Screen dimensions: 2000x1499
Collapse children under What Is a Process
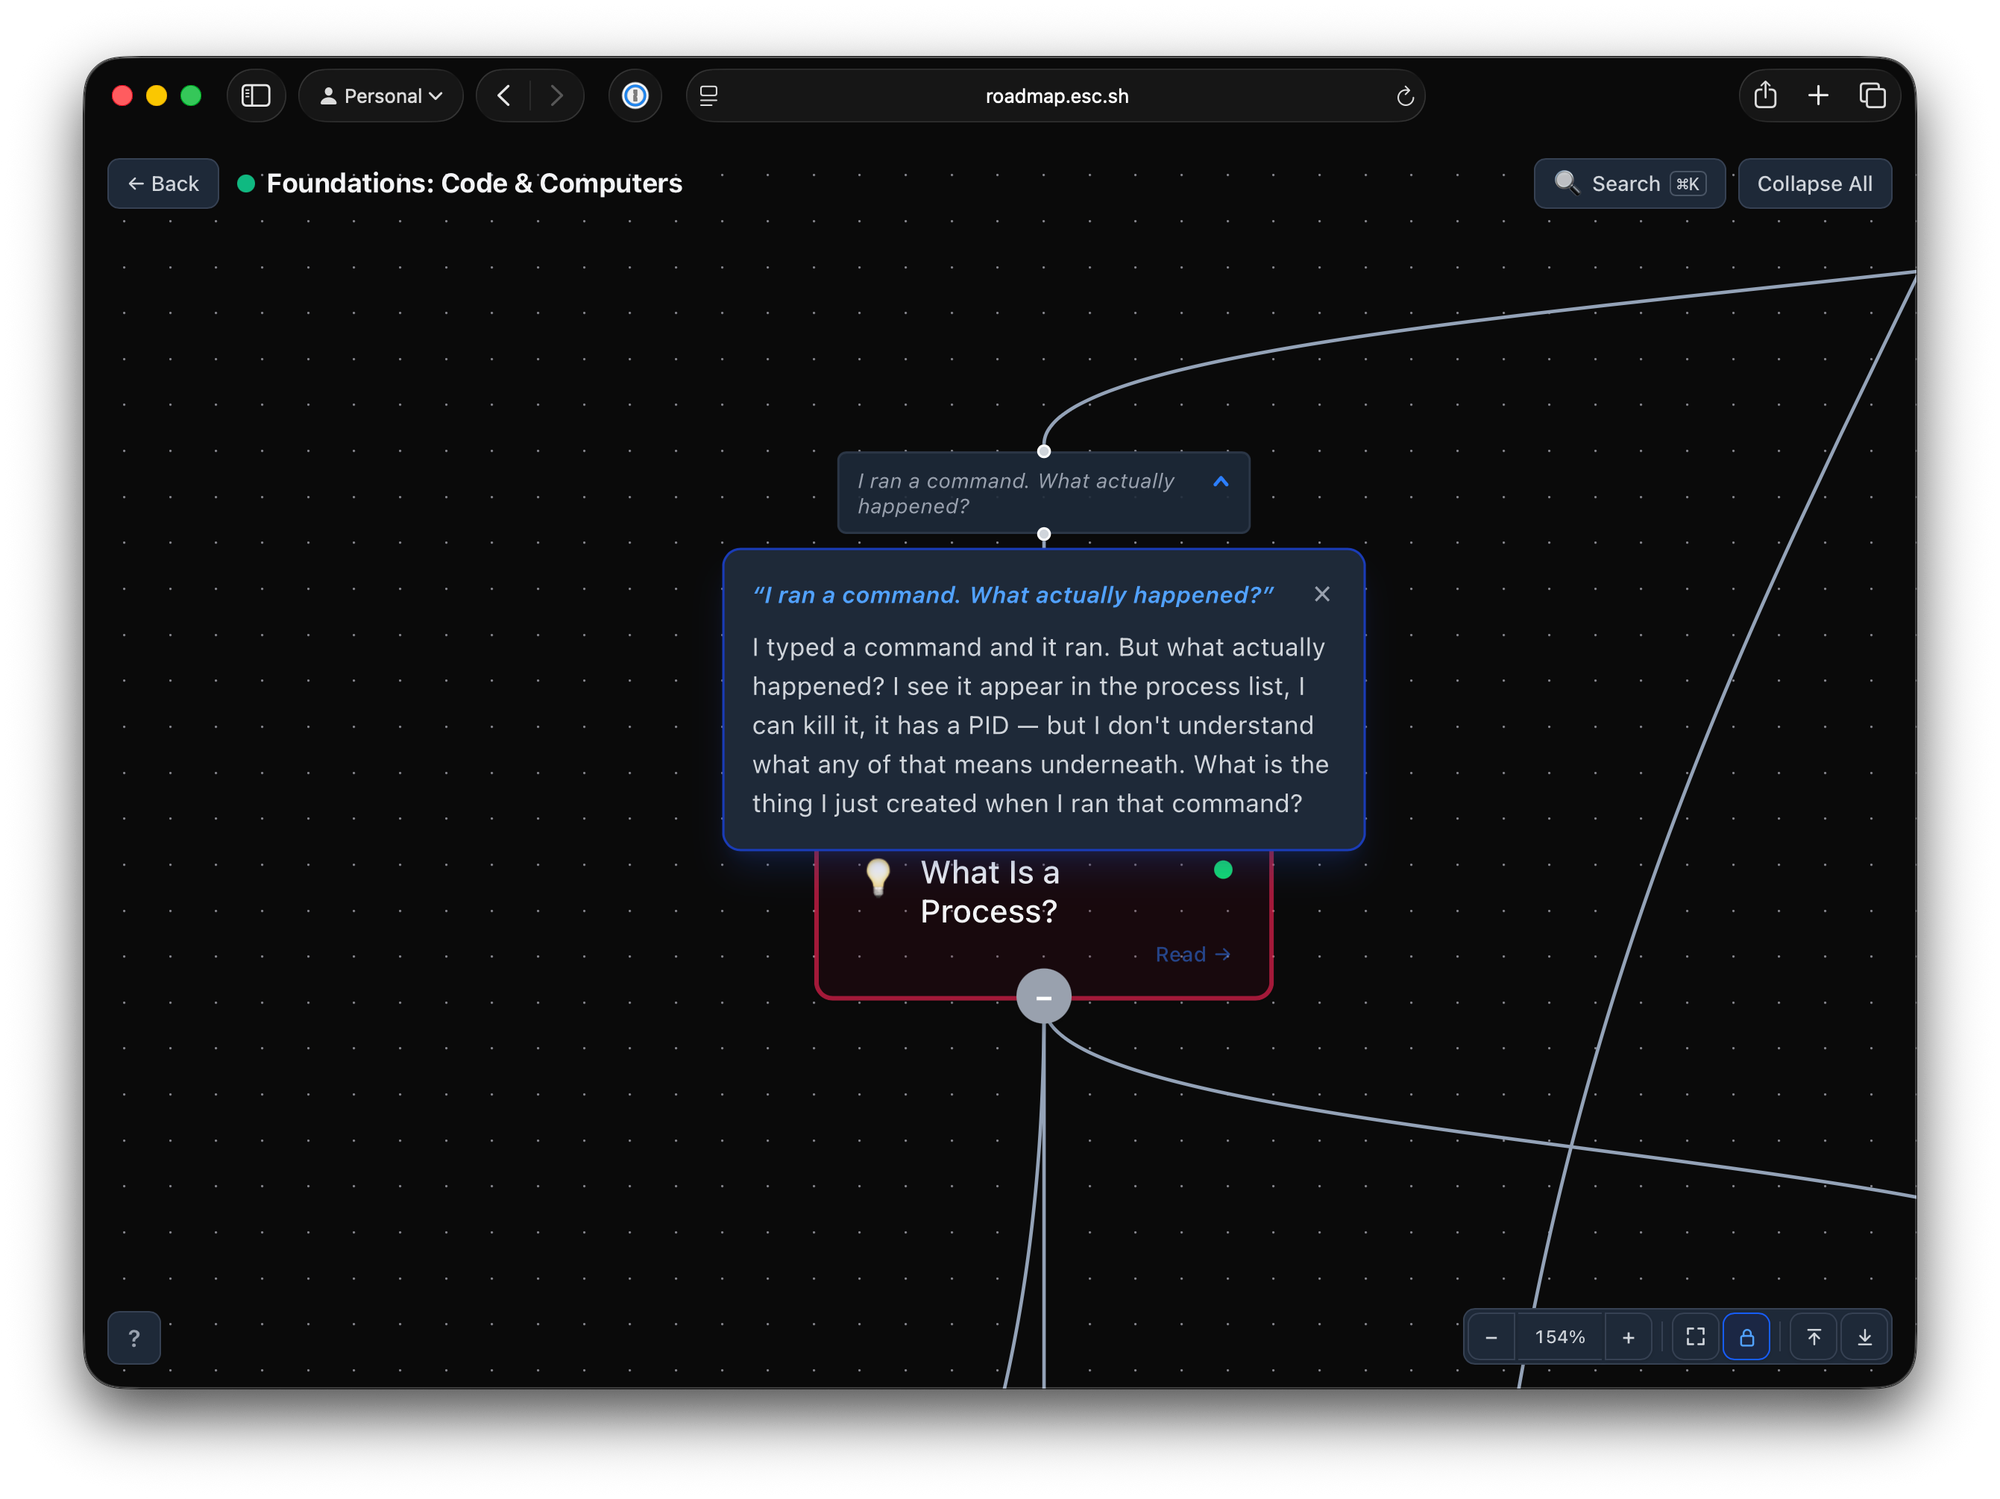1043,997
